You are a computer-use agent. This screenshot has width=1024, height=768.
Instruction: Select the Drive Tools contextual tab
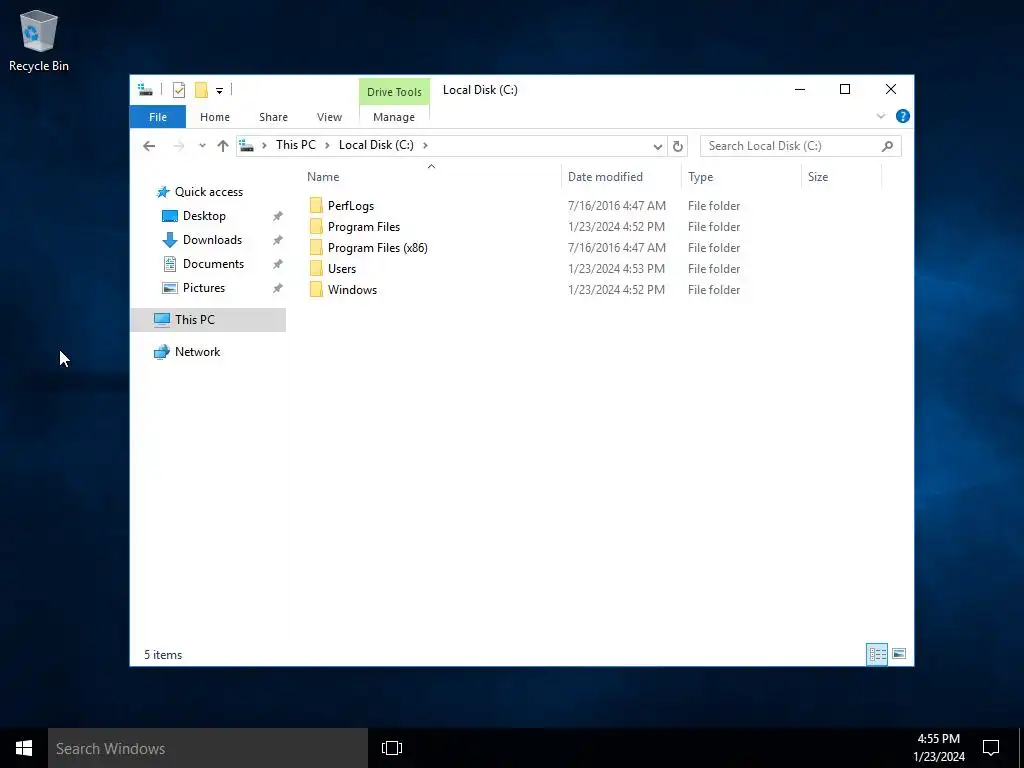point(394,92)
